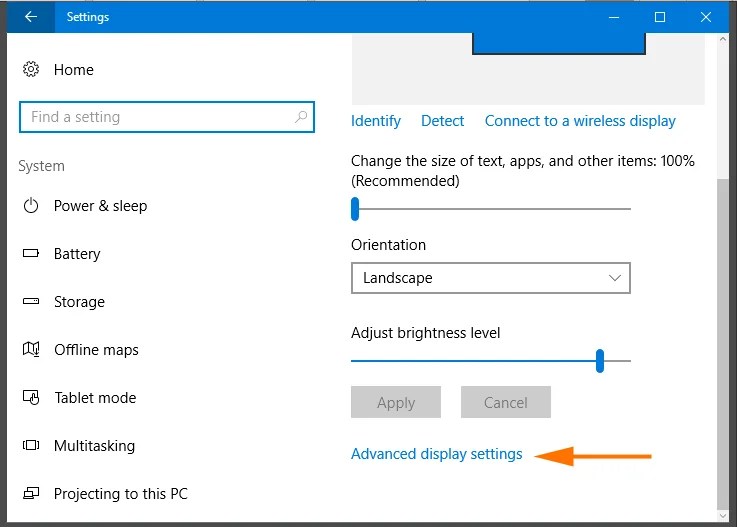Click the Storage drive icon

pyautogui.click(x=31, y=301)
